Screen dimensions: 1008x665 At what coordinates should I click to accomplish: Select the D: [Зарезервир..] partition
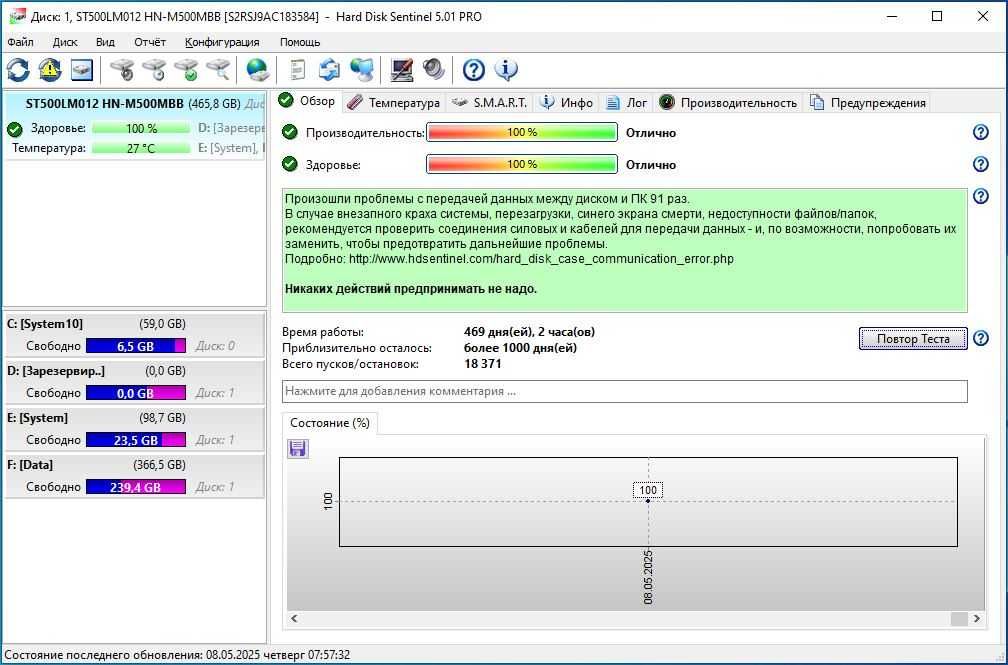click(x=134, y=381)
